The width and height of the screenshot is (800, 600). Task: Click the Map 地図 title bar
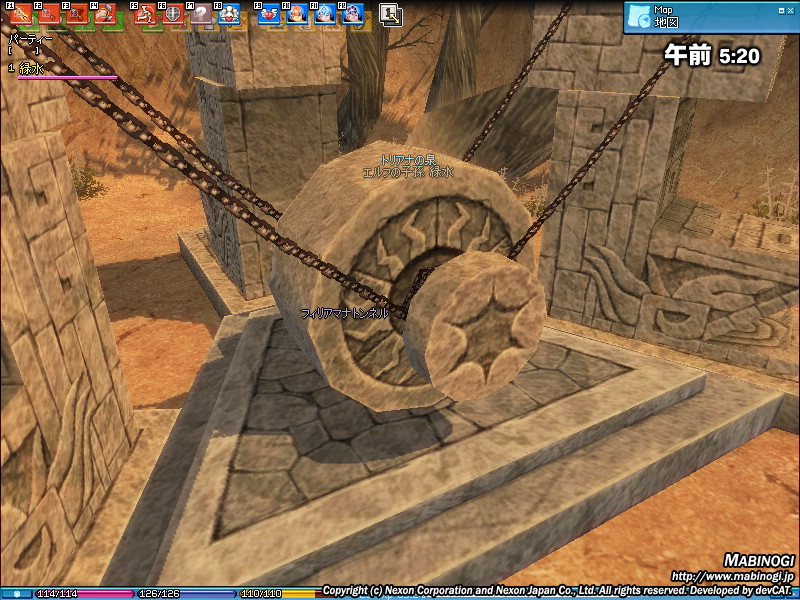(712, 17)
